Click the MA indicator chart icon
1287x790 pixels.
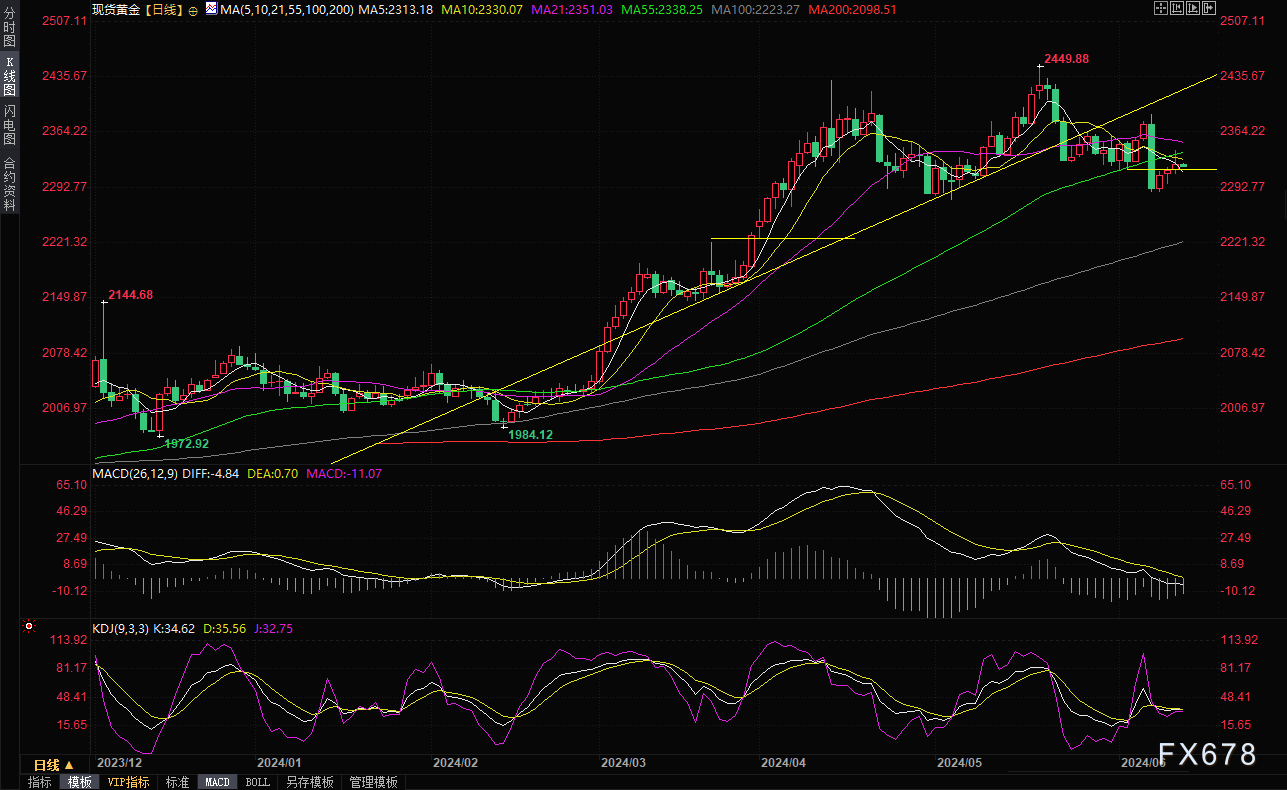click(211, 8)
